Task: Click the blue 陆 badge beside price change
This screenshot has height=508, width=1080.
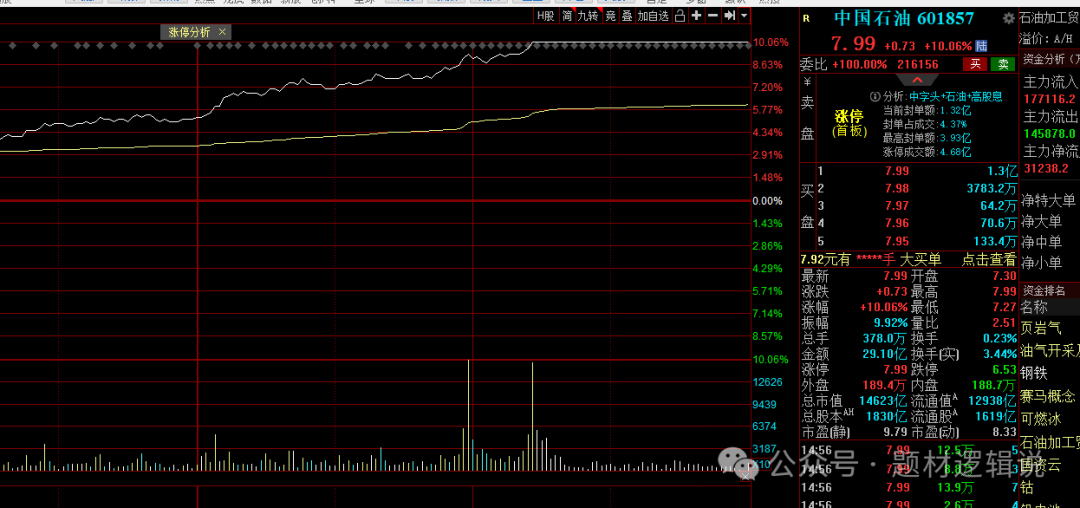Action: 981,46
